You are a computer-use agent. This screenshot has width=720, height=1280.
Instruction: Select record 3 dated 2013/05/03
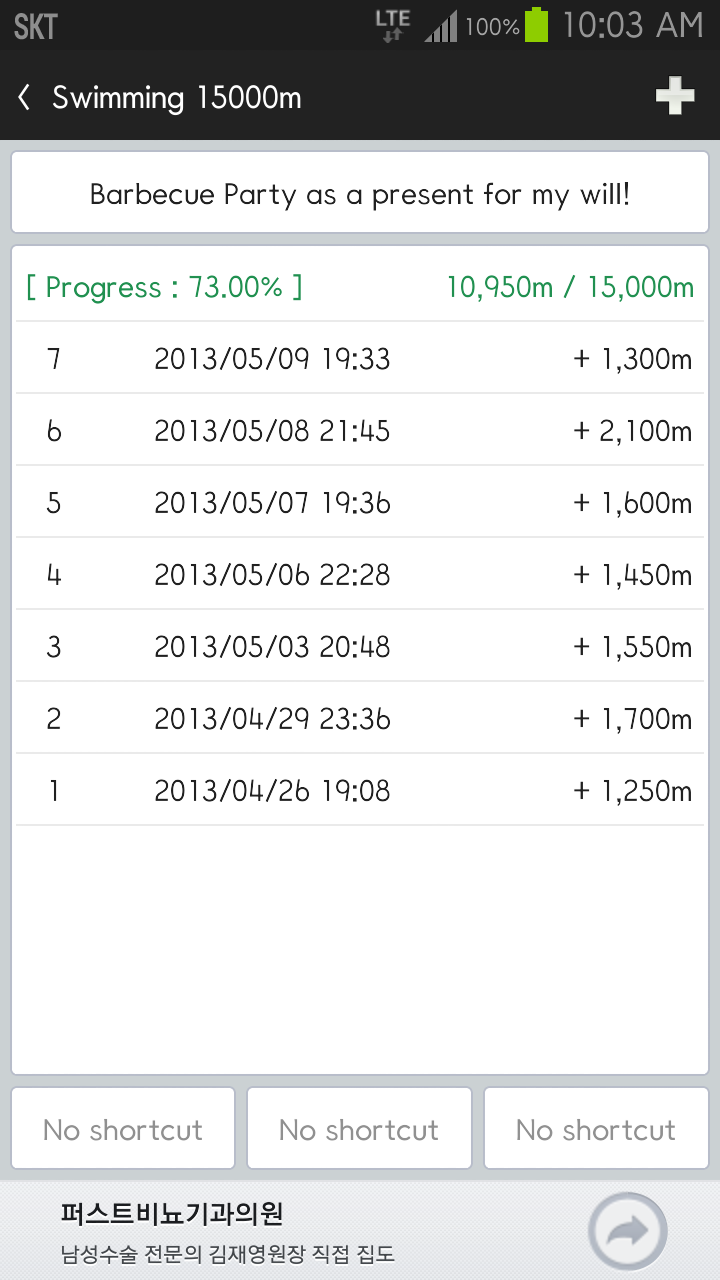(x=360, y=646)
